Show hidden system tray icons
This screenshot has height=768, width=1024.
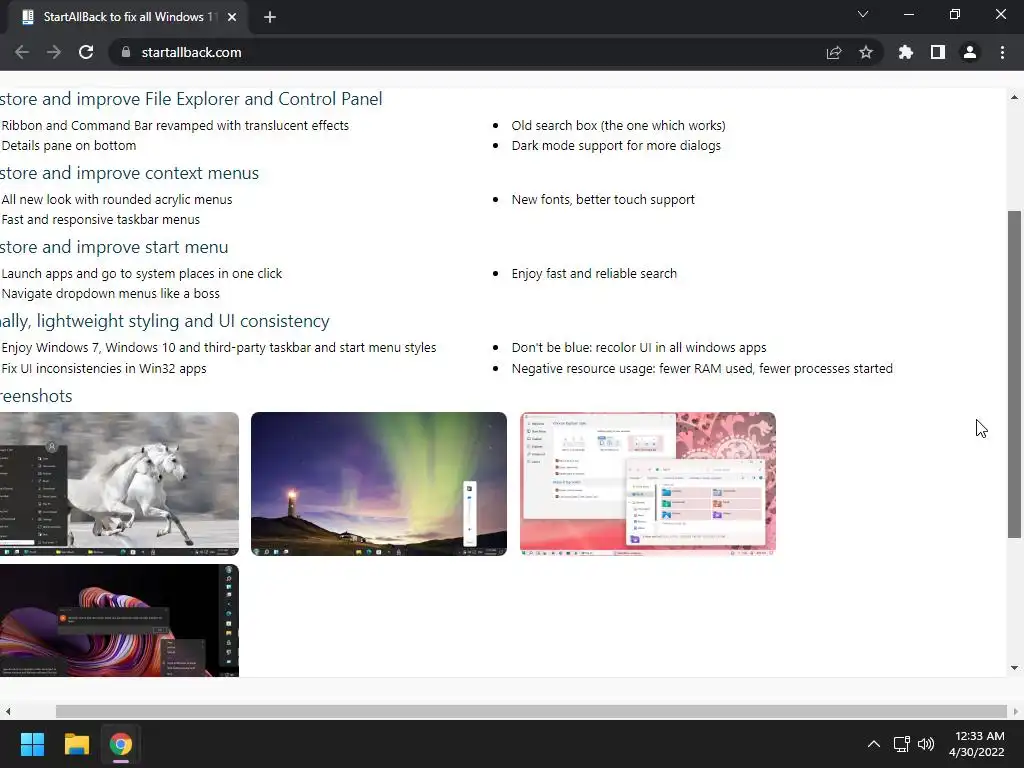[874, 744]
